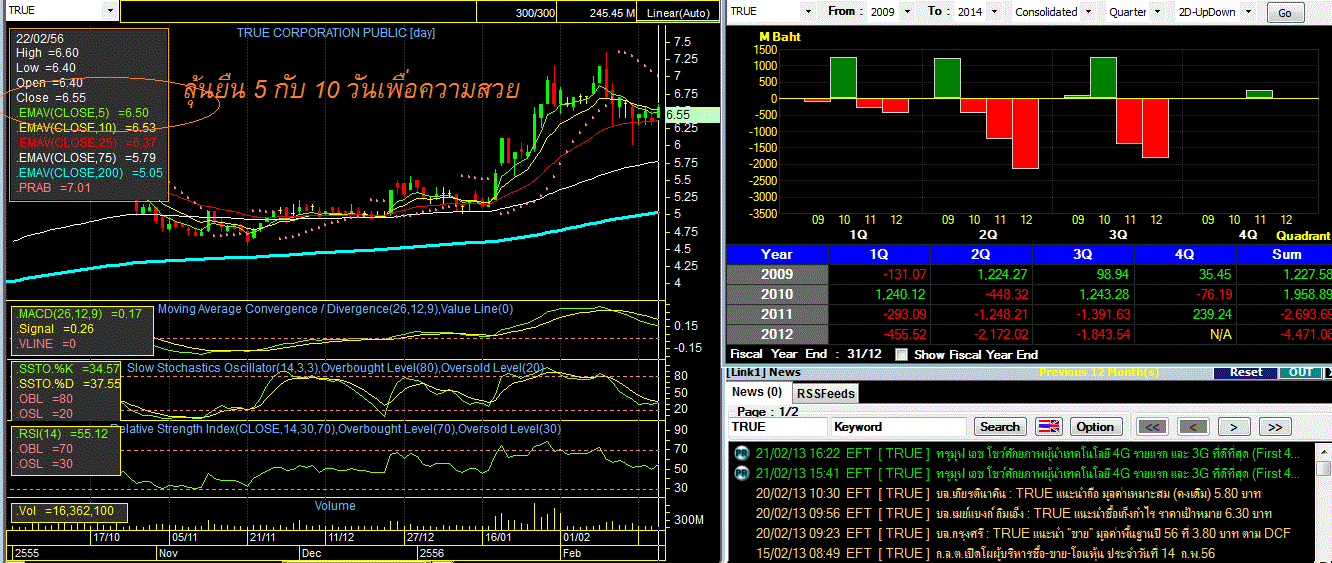Image resolution: width=1332 pixels, height=563 pixels.
Task: Click the news list scrollbar up arrow
Action: (1324, 450)
